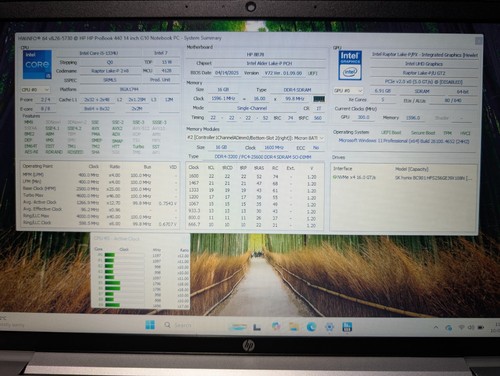The image size is (500, 376).
Task: Open the CPU #0 selector dropdown
Action: (x=35, y=90)
